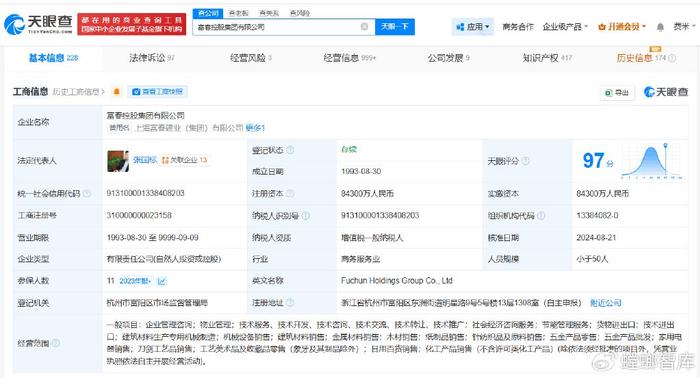This screenshot has height=378, width=700.
Task: Click the orange alert bell beside 工商信息
Action: 117,91
